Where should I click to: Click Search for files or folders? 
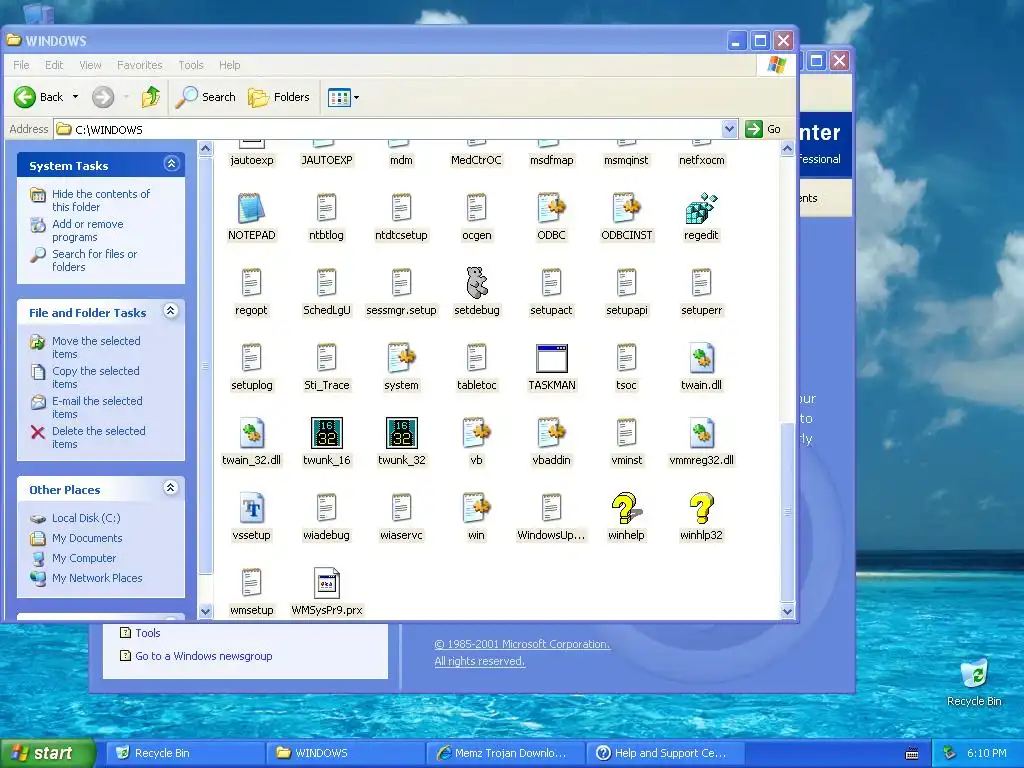(x=94, y=261)
